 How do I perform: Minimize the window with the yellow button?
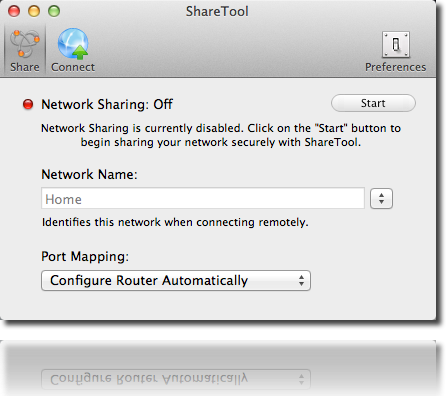(34, 11)
